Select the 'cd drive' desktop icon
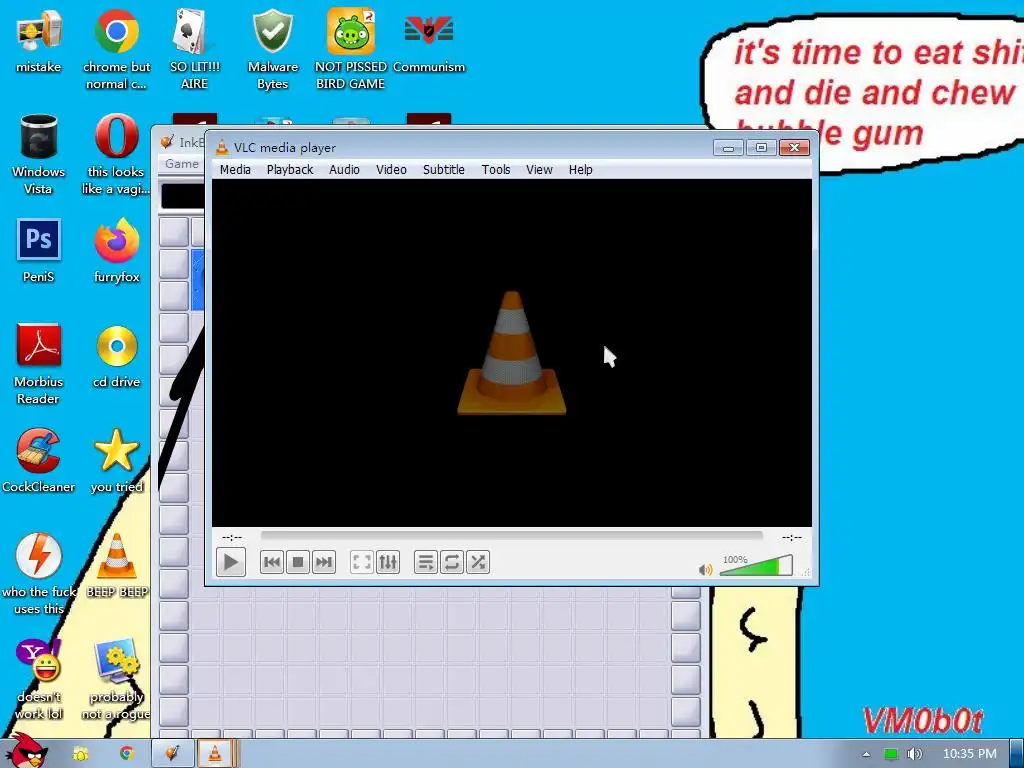The image size is (1024, 768). (116, 357)
